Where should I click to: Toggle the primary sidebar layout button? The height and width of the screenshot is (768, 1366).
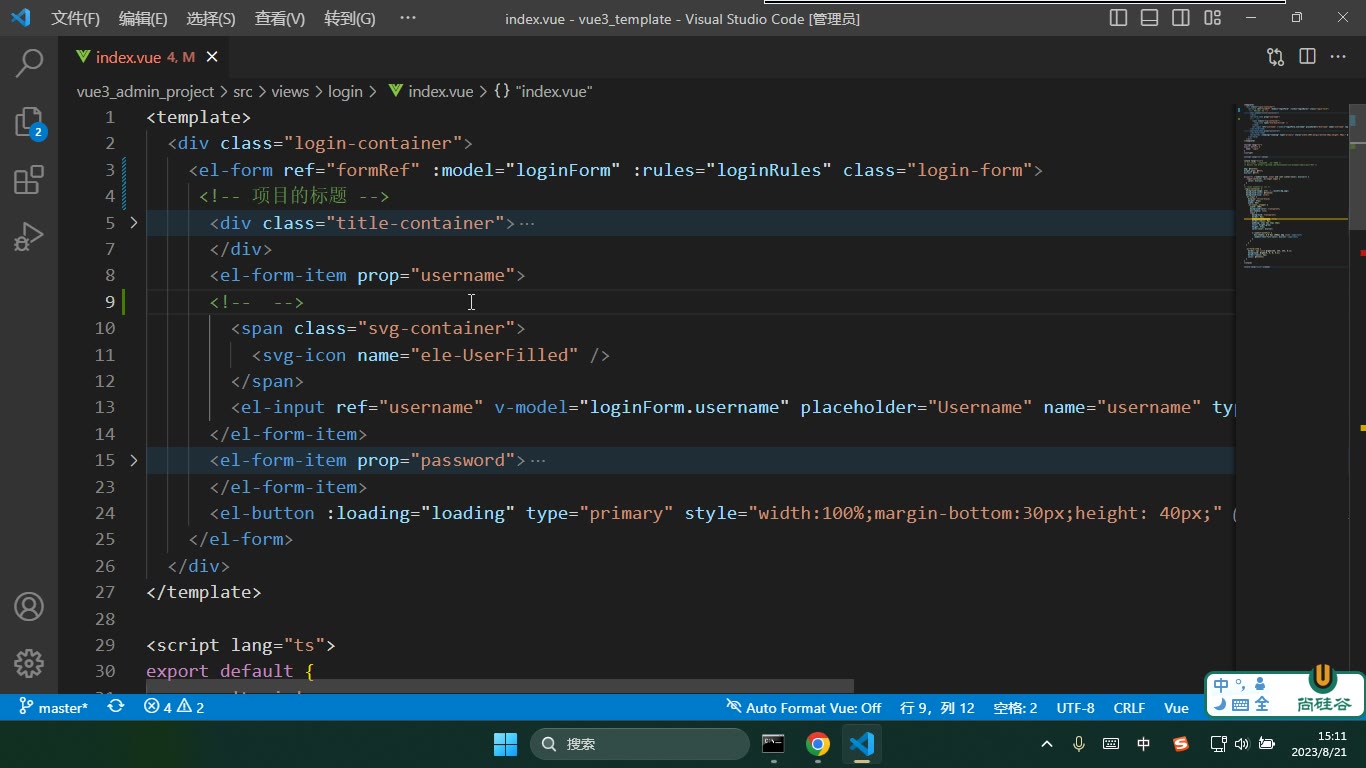[1119, 18]
